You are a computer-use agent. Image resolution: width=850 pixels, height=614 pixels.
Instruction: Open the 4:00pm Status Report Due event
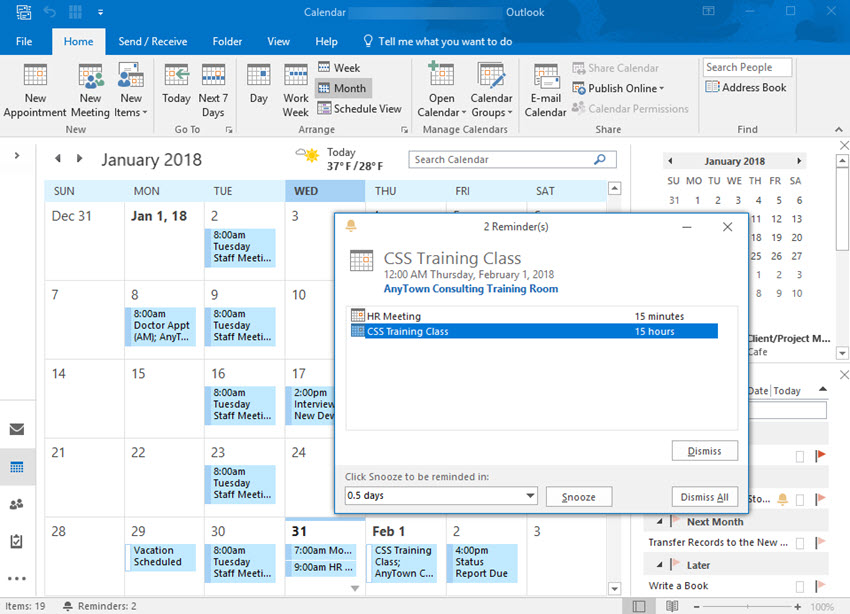coord(482,563)
